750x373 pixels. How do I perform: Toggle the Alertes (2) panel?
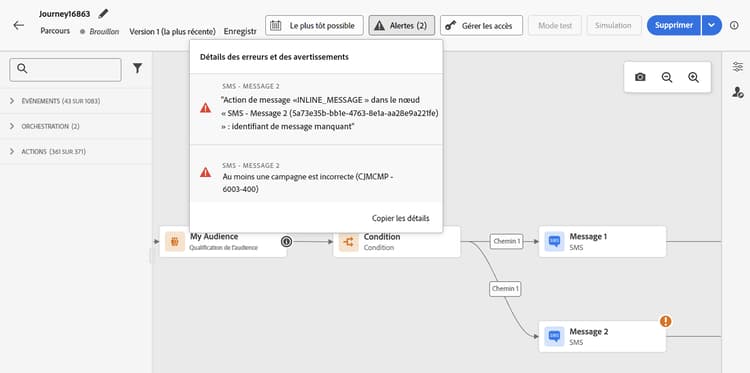tap(401, 25)
